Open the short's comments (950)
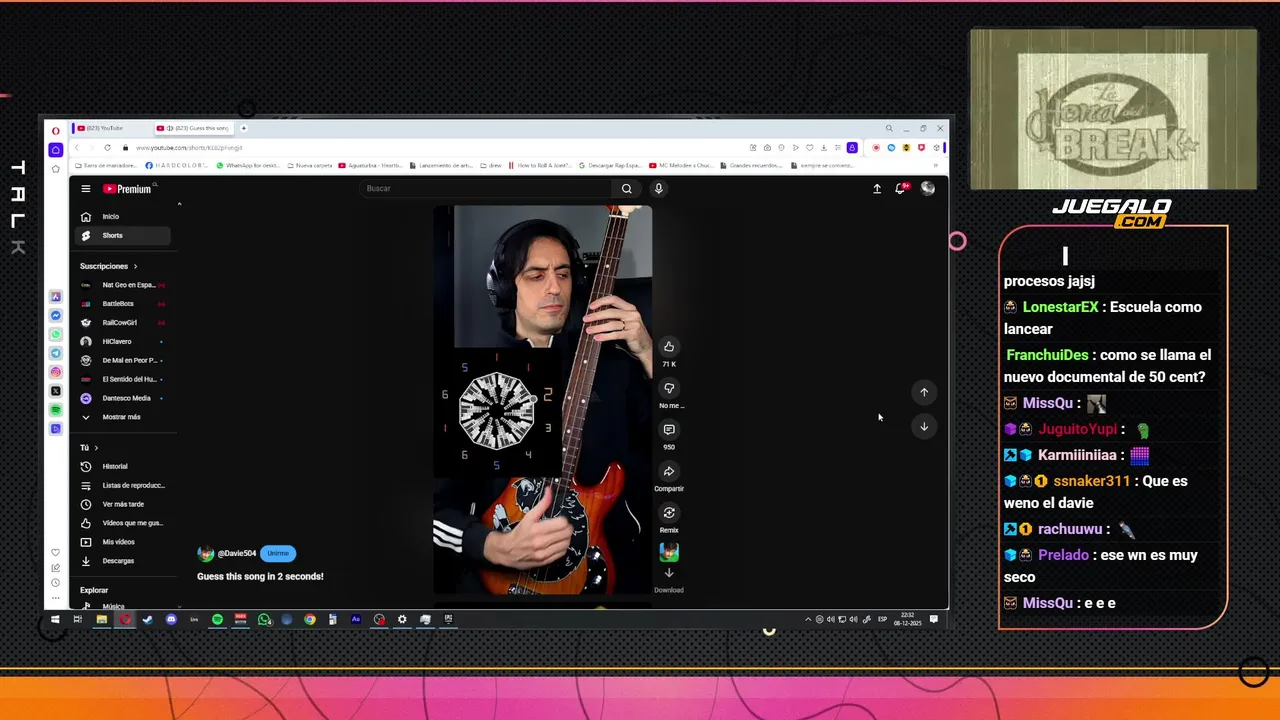1280x720 pixels. coord(669,430)
